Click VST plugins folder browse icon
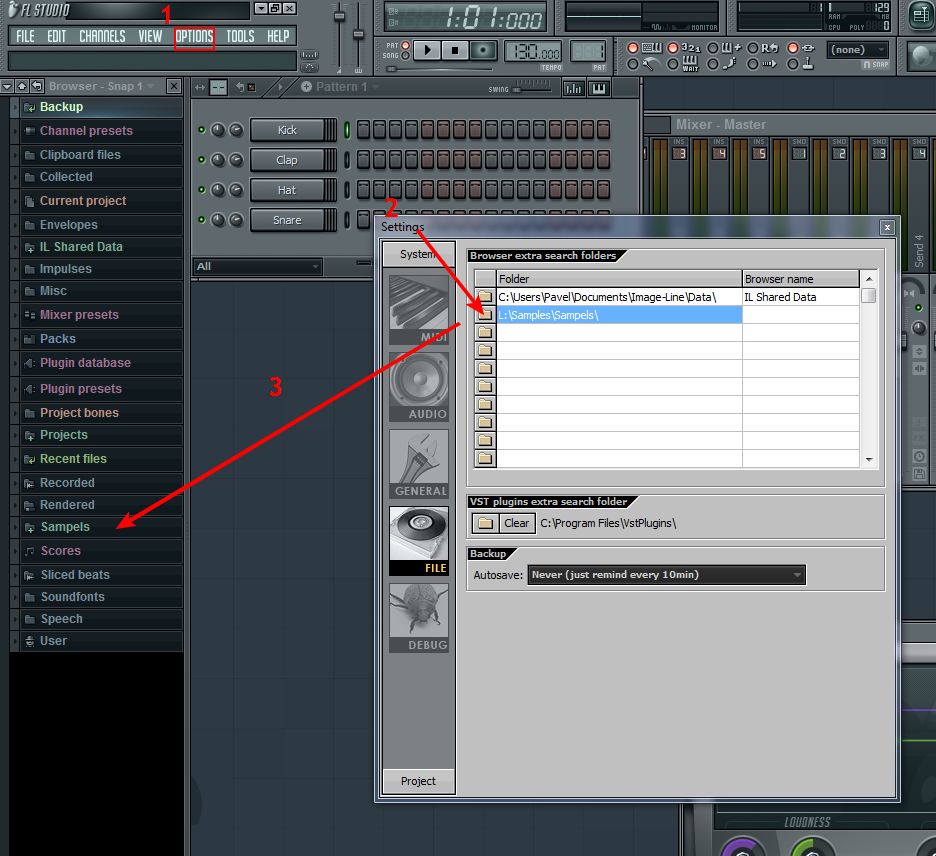 (x=485, y=523)
